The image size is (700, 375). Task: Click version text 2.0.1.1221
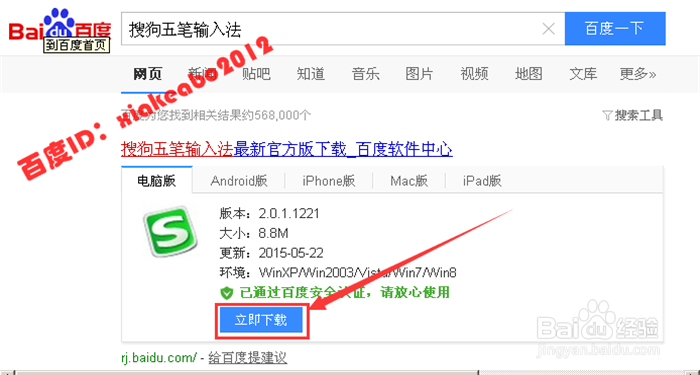pos(289,214)
